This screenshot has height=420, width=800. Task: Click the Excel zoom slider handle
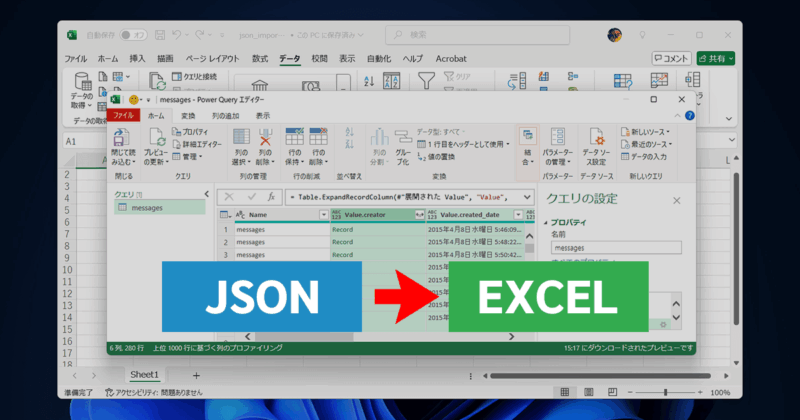tap(665, 392)
